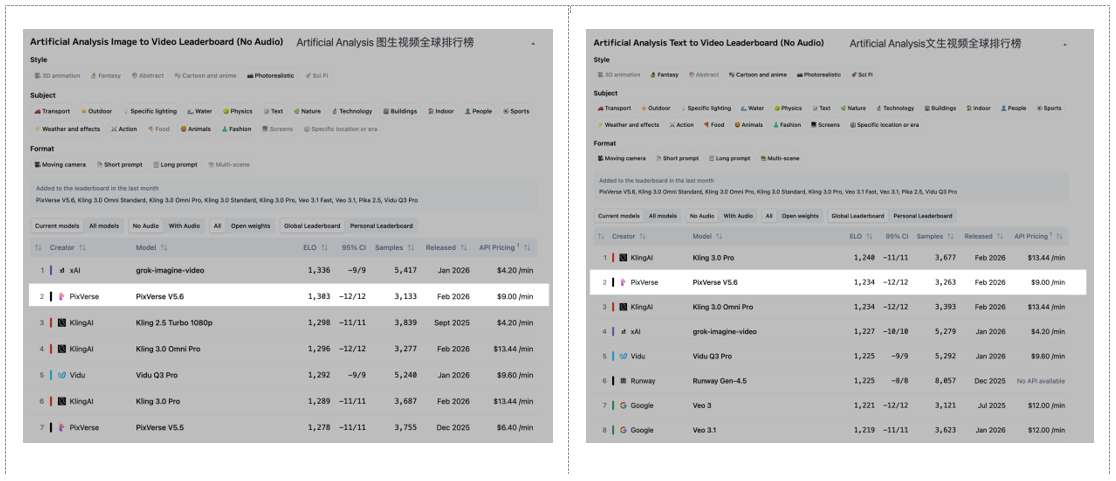Click the Runway logo icon next to Runway Gen-4.5
The image size is (1116, 481).
(623, 381)
